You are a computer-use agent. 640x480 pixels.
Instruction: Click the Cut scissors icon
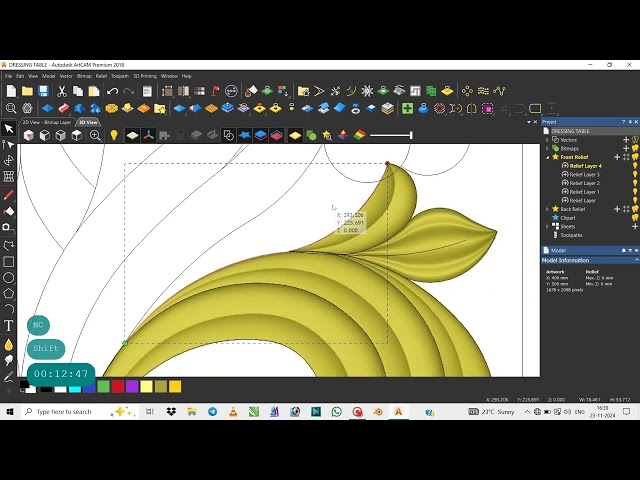click(x=62, y=91)
